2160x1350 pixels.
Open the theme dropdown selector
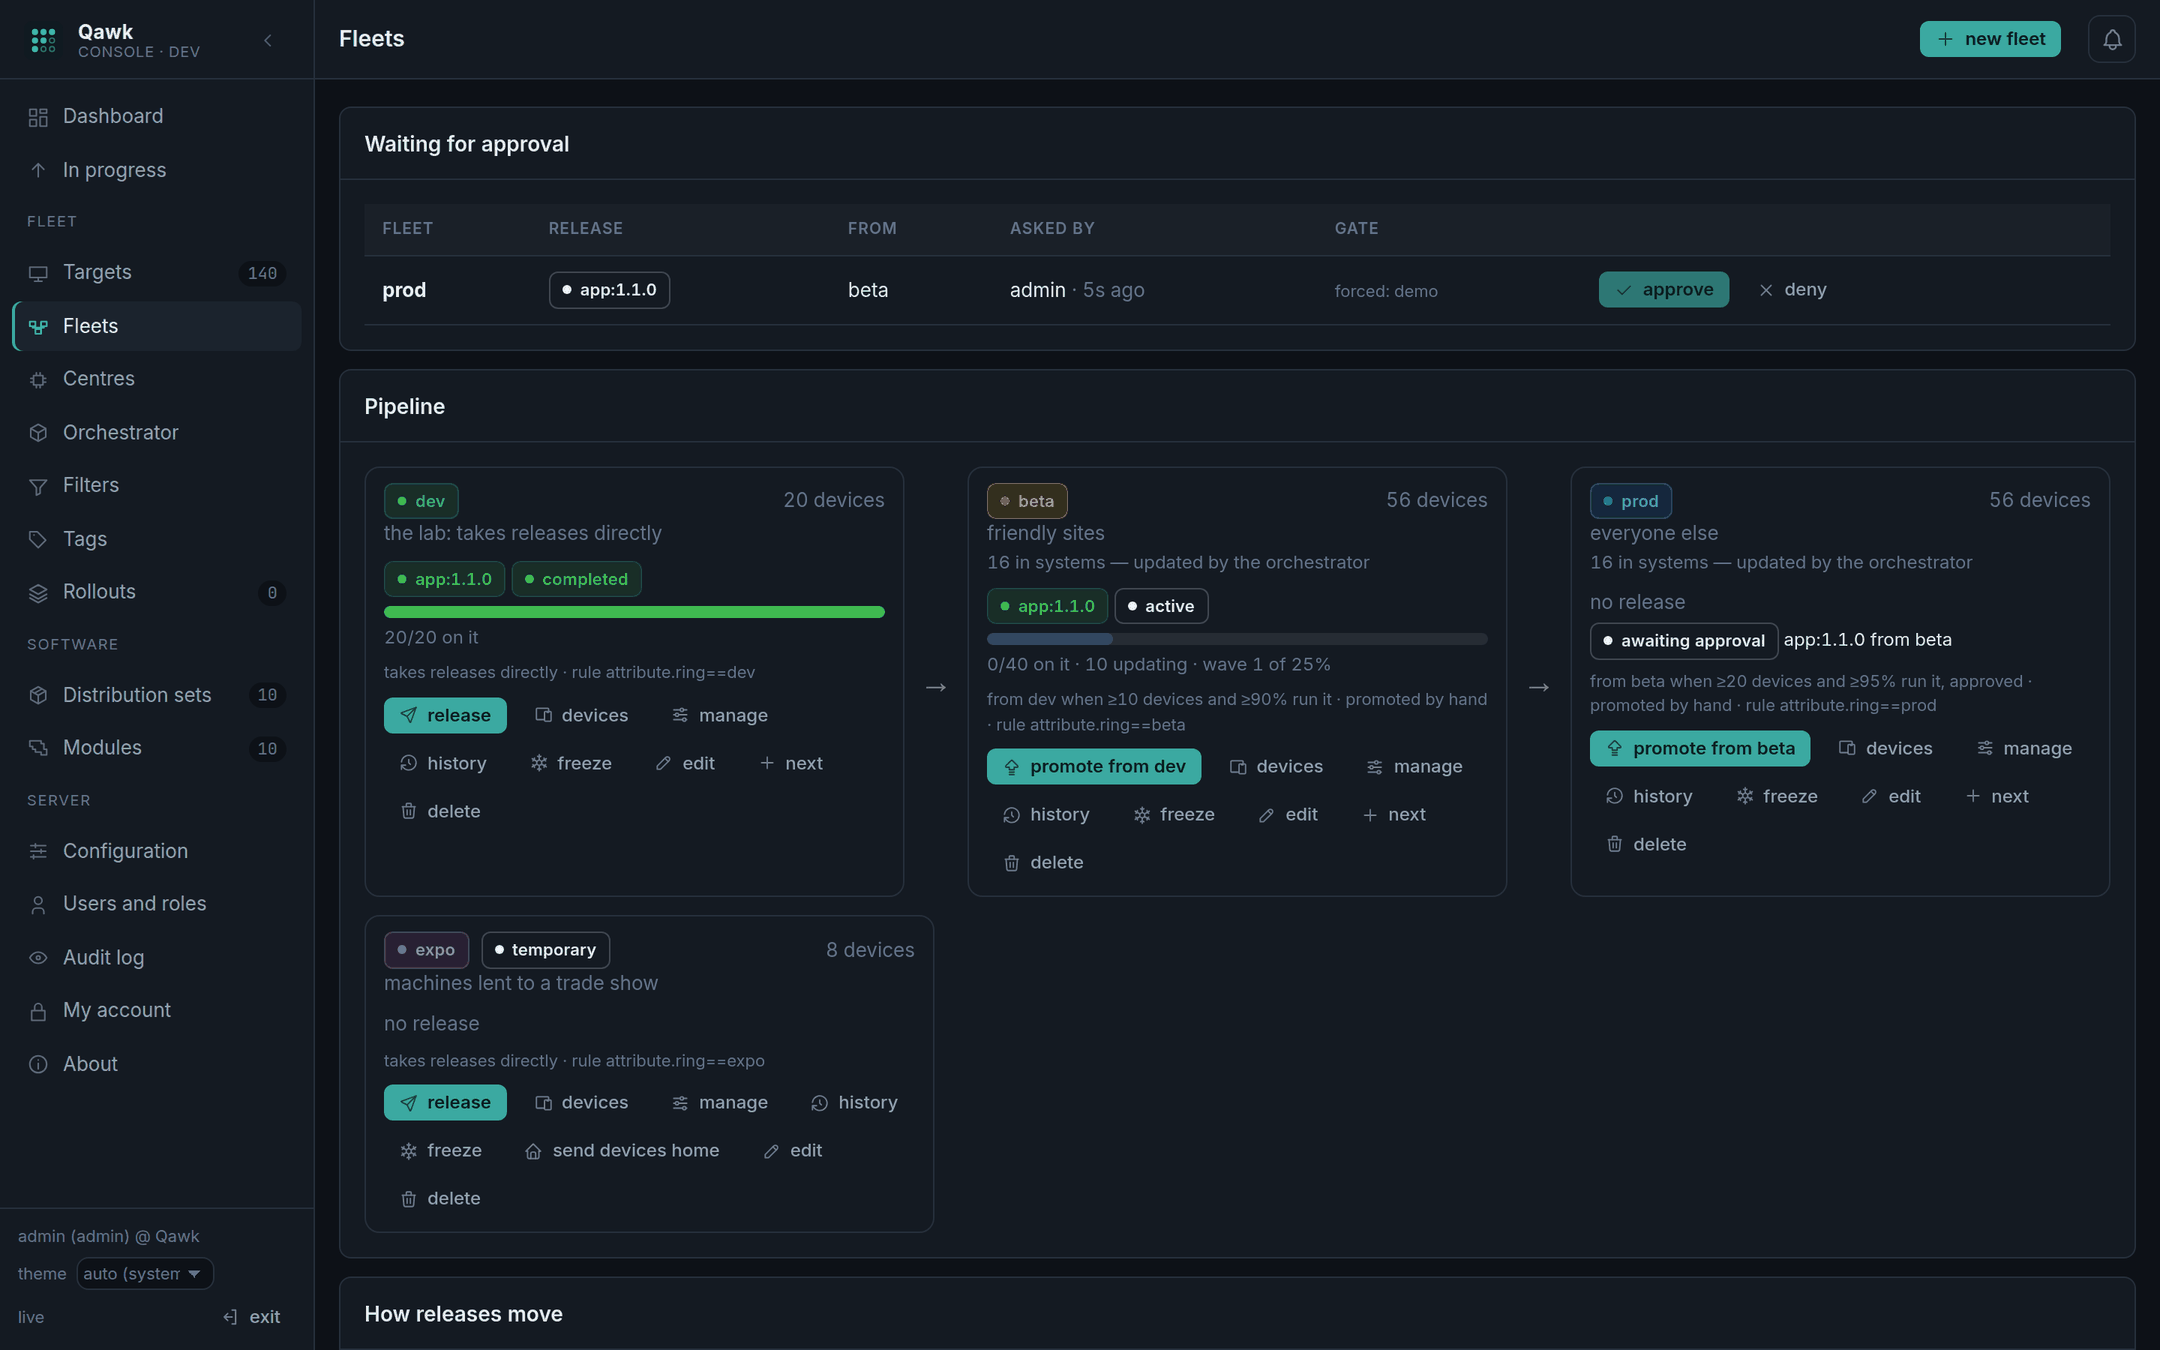click(x=145, y=1273)
